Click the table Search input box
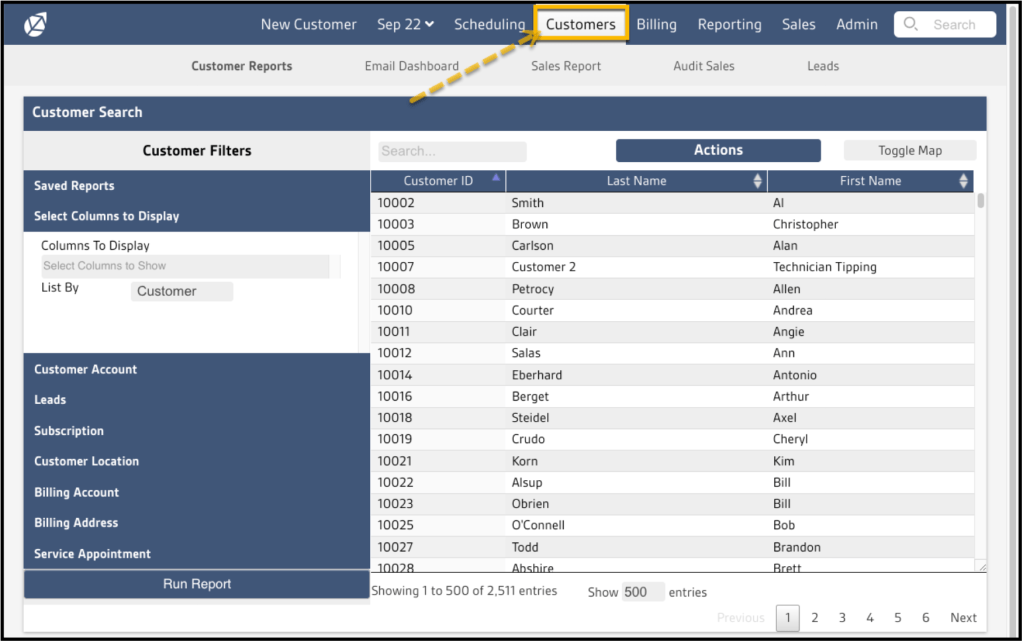This screenshot has height=642, width=1023. (452, 151)
